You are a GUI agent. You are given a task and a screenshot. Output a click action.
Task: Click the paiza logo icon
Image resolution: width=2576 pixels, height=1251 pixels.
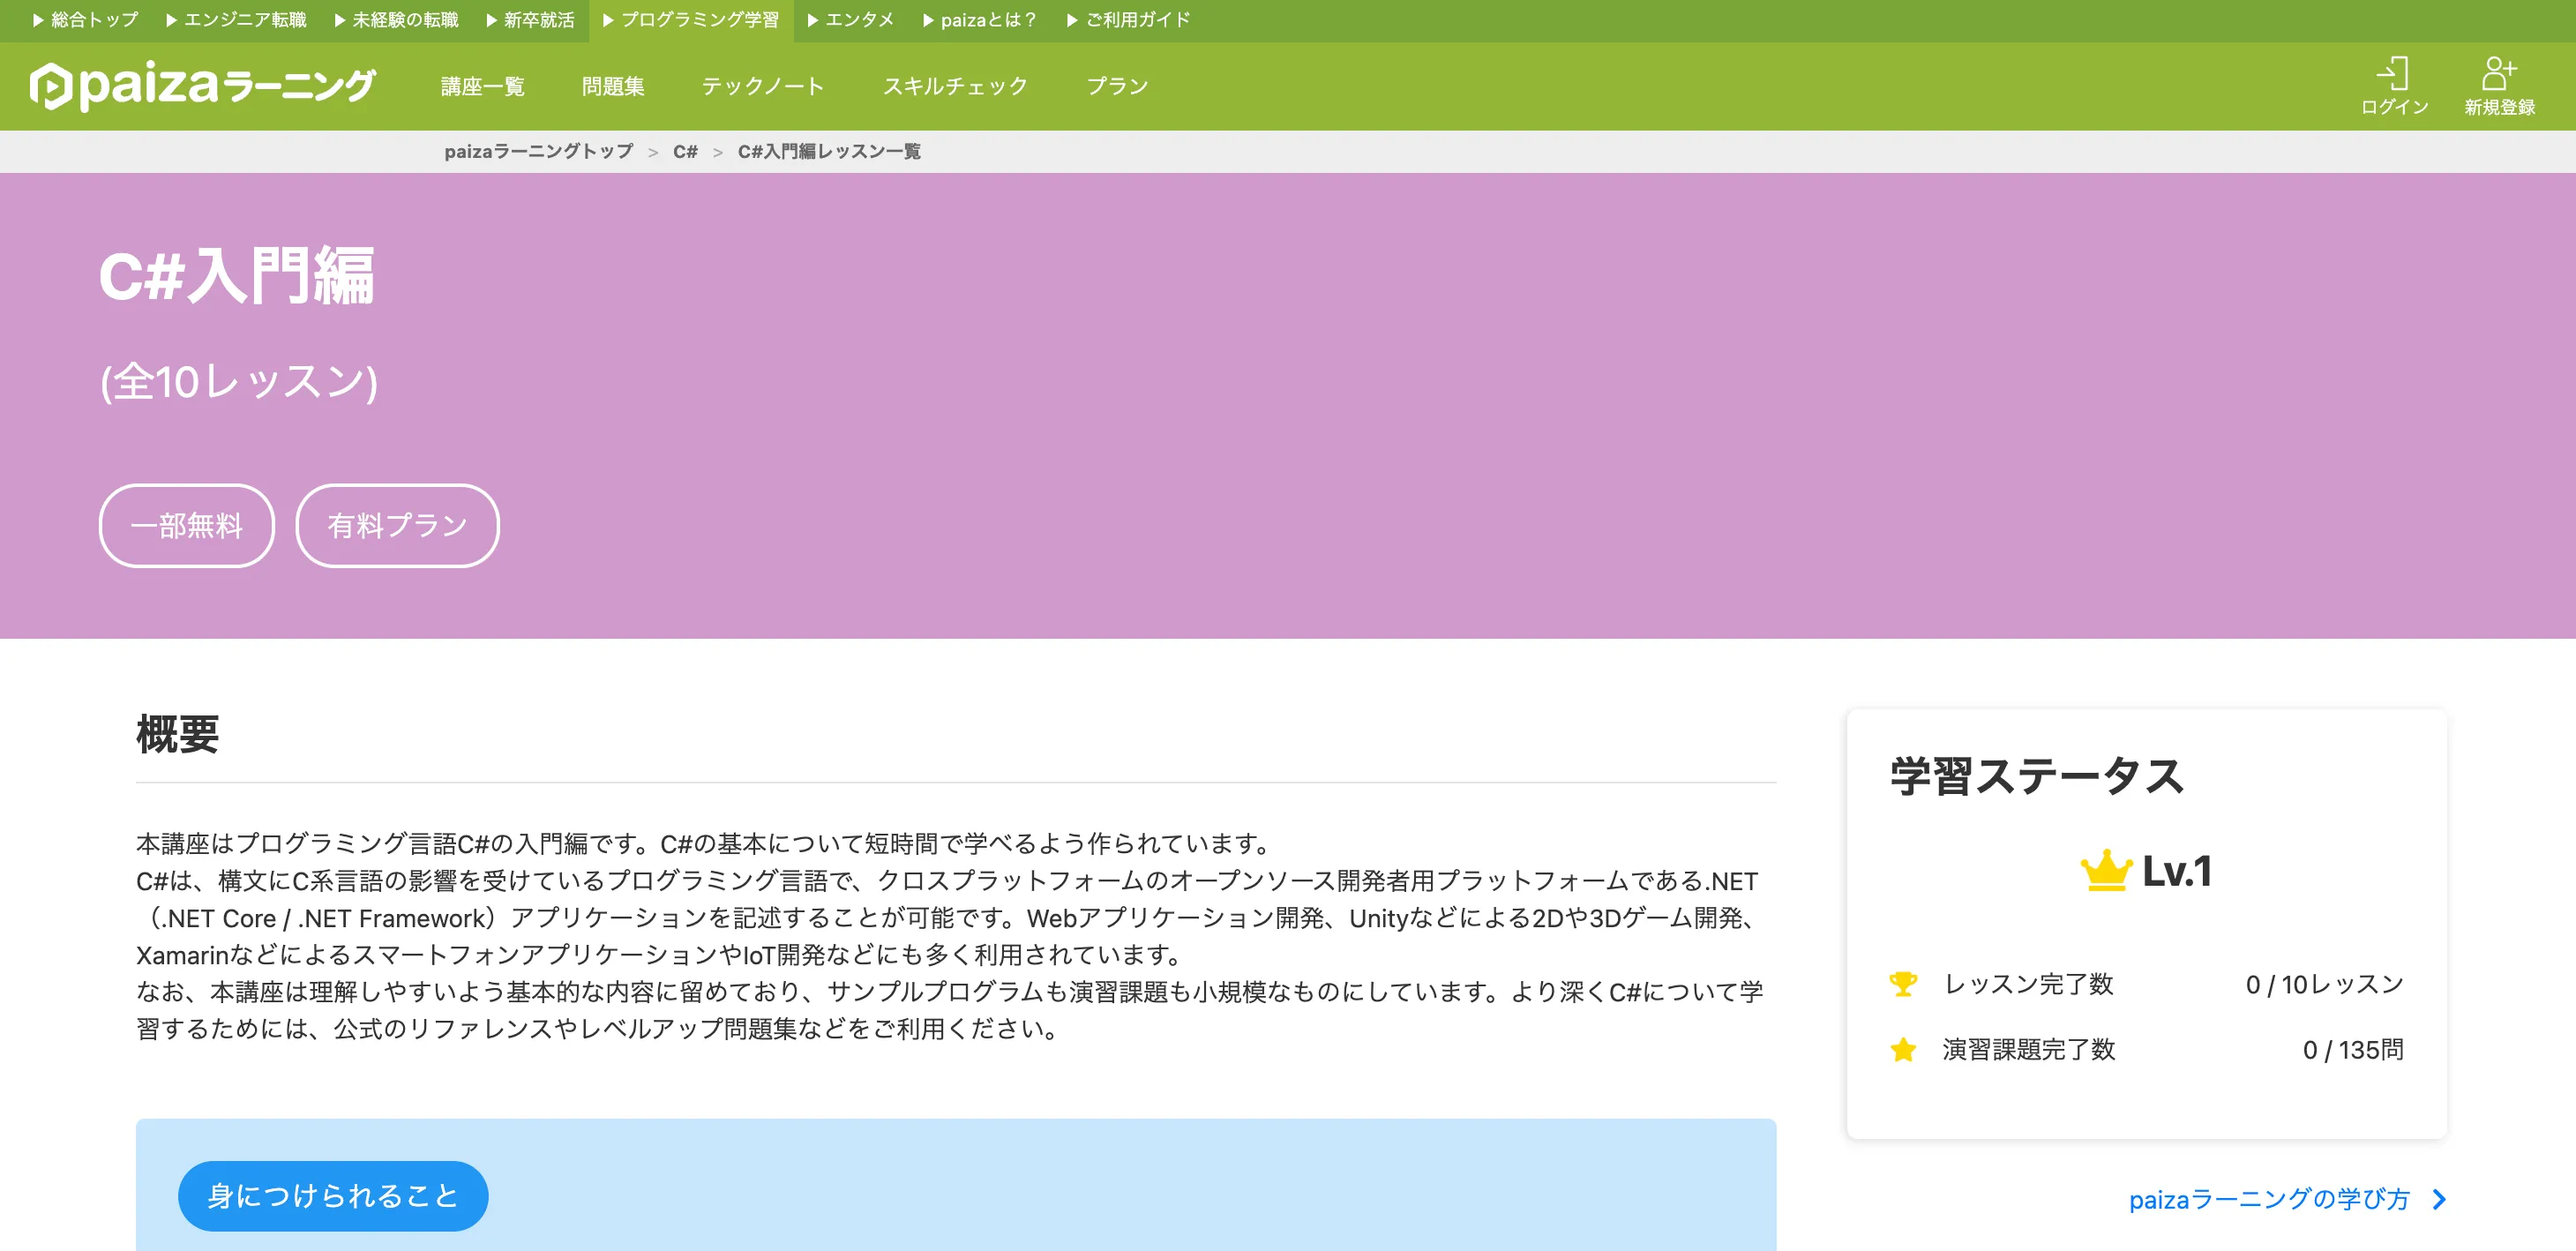[50, 86]
